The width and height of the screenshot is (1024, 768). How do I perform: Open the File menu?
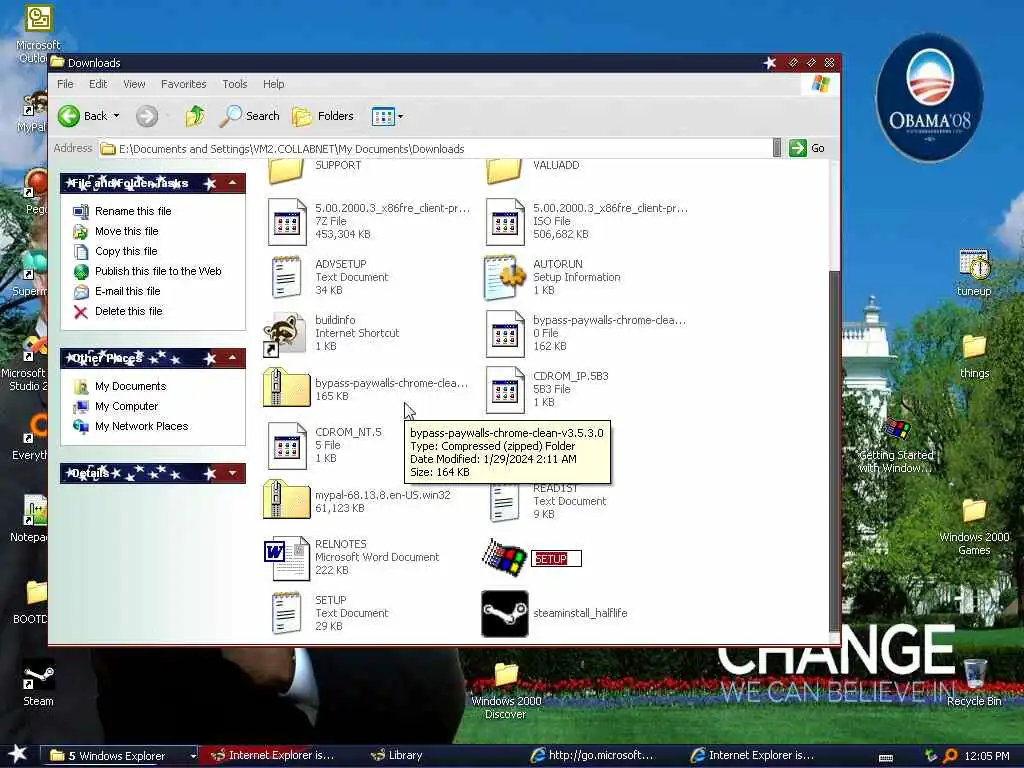[x=65, y=84]
